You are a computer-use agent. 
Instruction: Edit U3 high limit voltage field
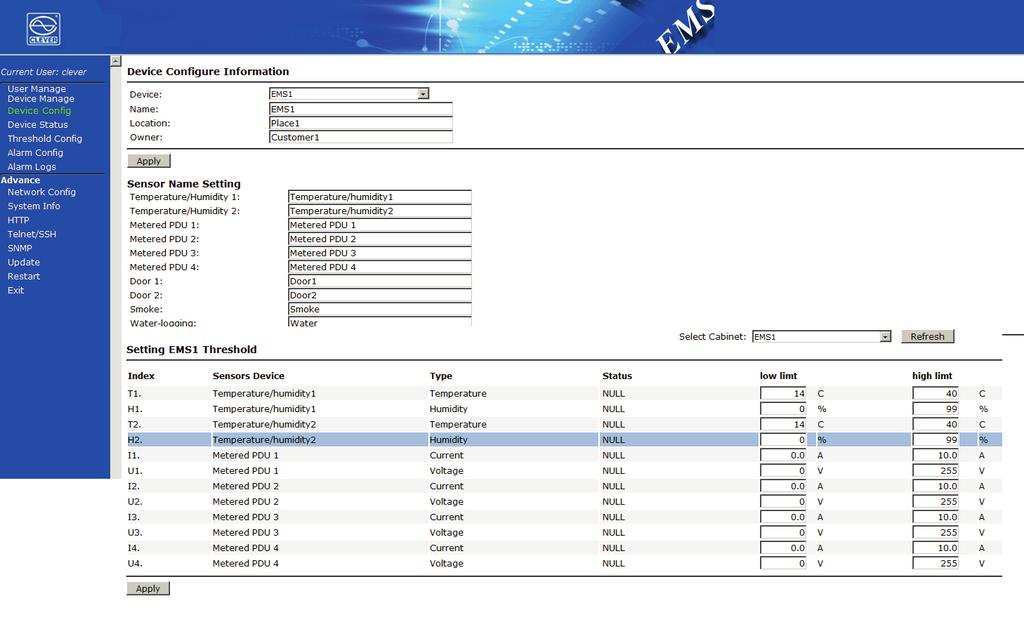point(935,532)
